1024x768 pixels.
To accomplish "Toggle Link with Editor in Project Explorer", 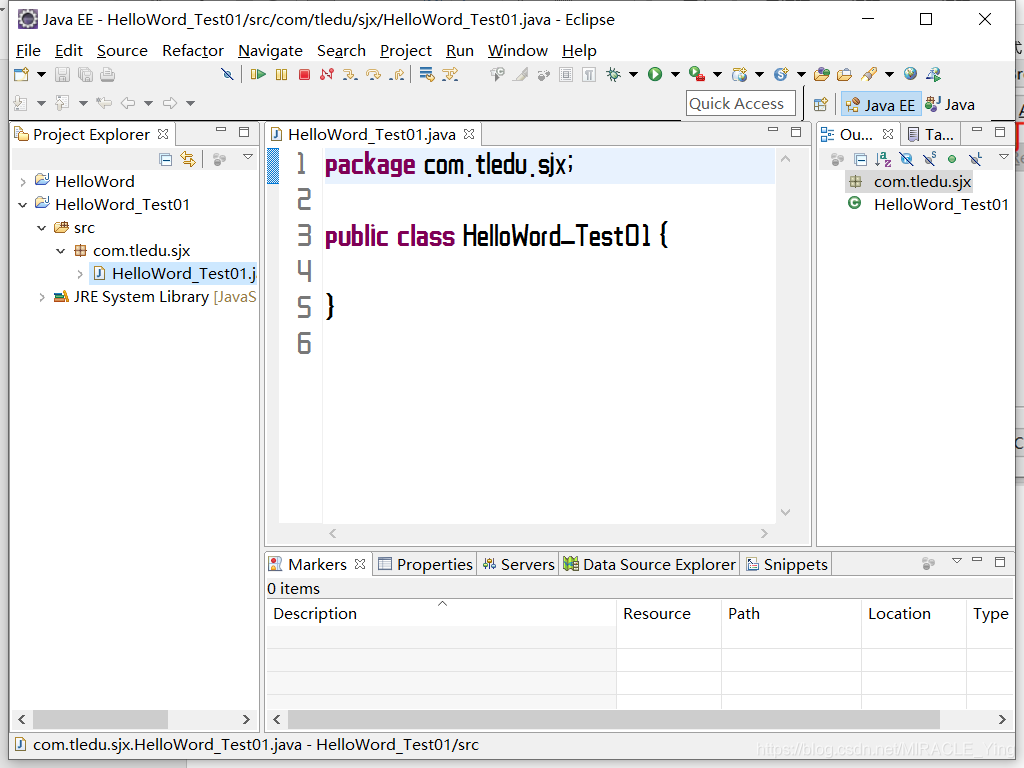I will [189, 159].
